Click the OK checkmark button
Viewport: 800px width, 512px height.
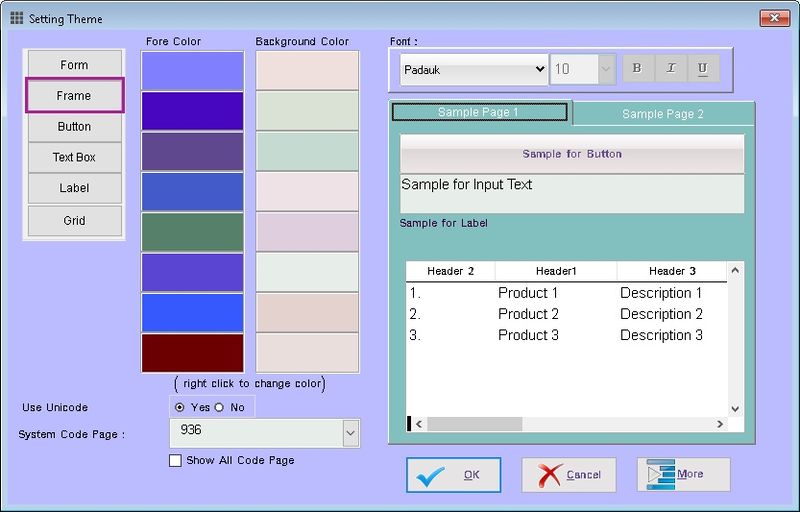tap(453, 475)
